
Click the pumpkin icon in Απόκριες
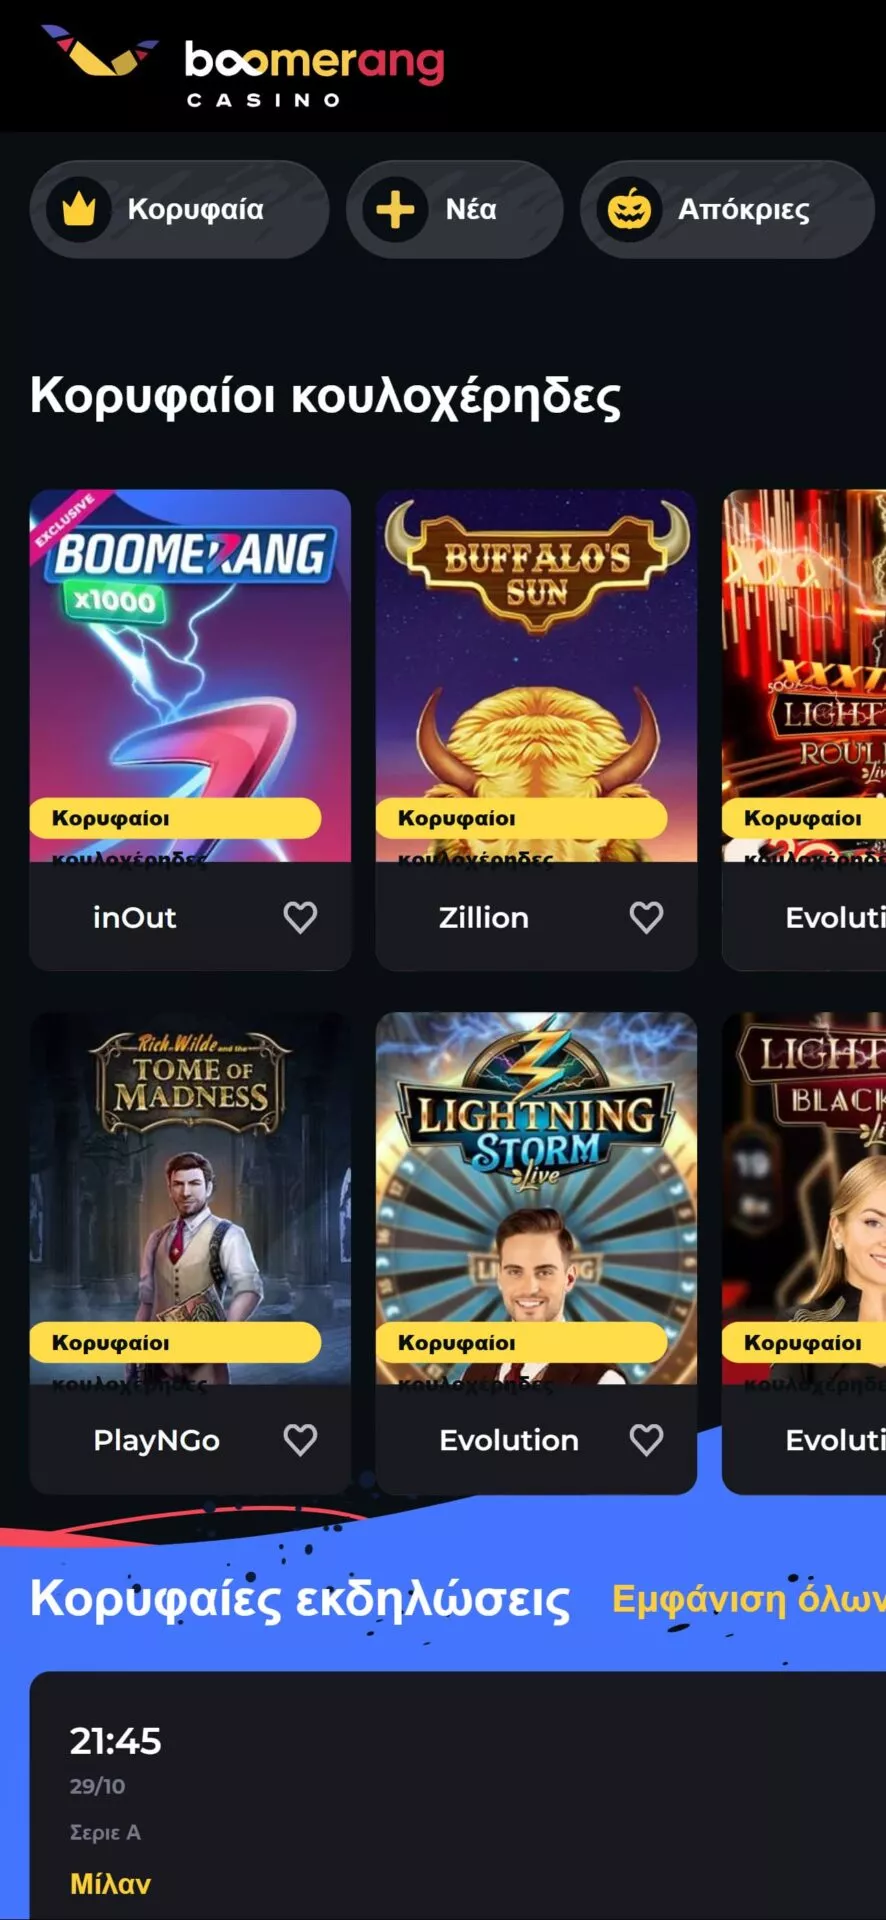coord(629,210)
